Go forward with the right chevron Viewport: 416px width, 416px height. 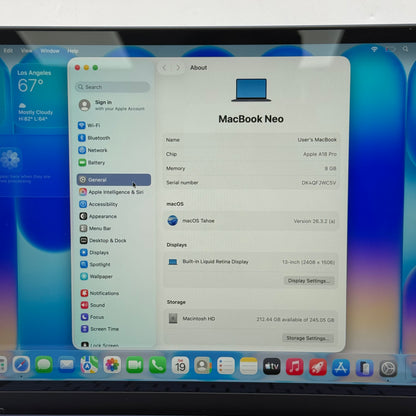click(178, 68)
